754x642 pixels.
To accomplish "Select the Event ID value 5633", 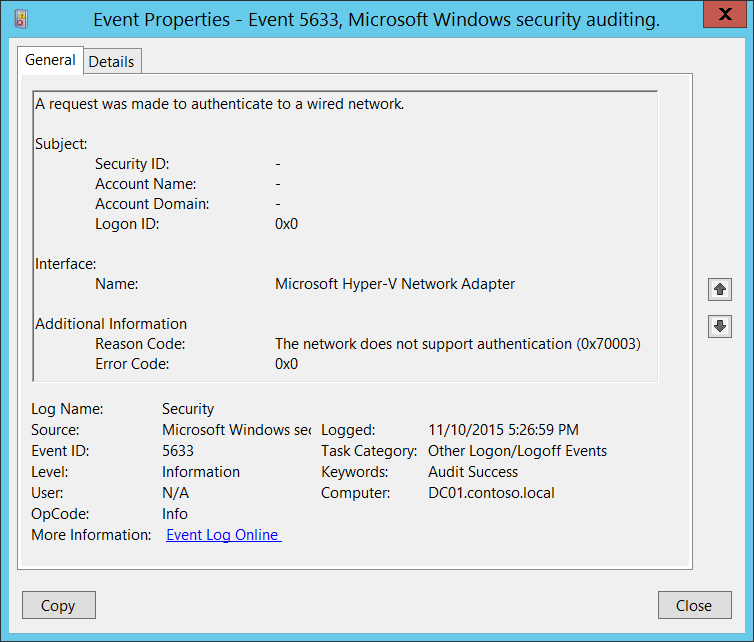I will (x=178, y=451).
